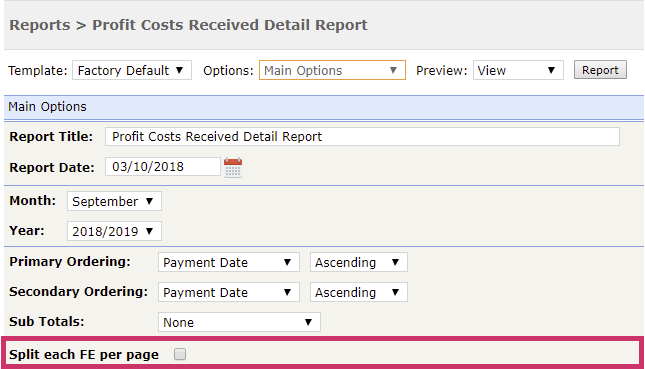Open the Primary Ordering Ascending direction dropdown
This screenshot has width=645, height=369.
tap(358, 262)
